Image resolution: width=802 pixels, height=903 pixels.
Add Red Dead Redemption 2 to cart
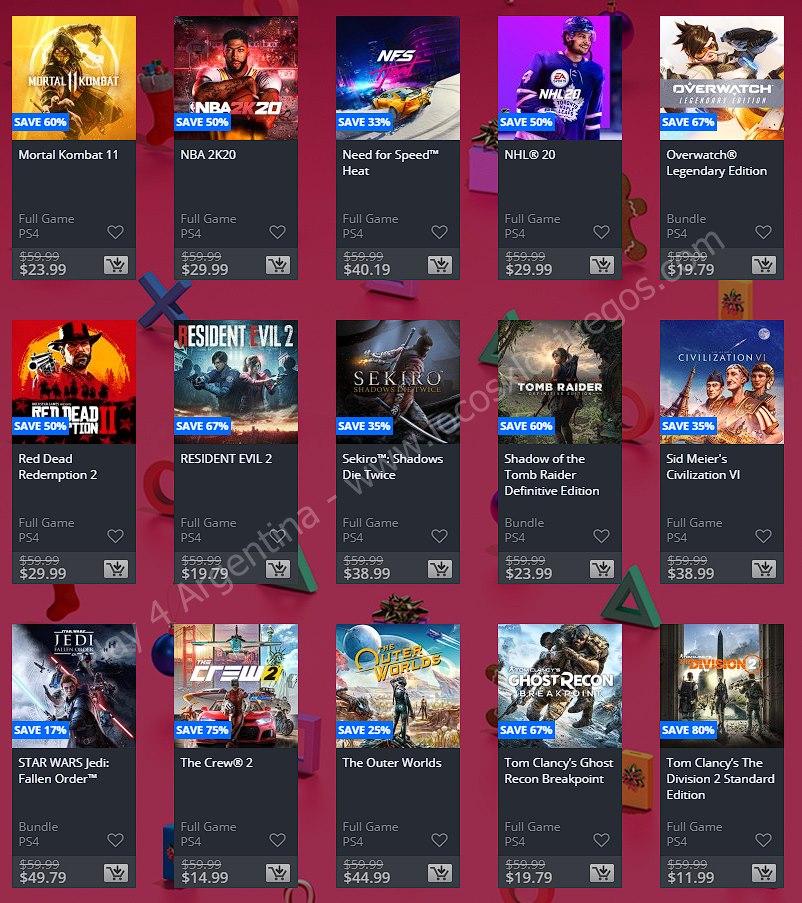pos(116,569)
